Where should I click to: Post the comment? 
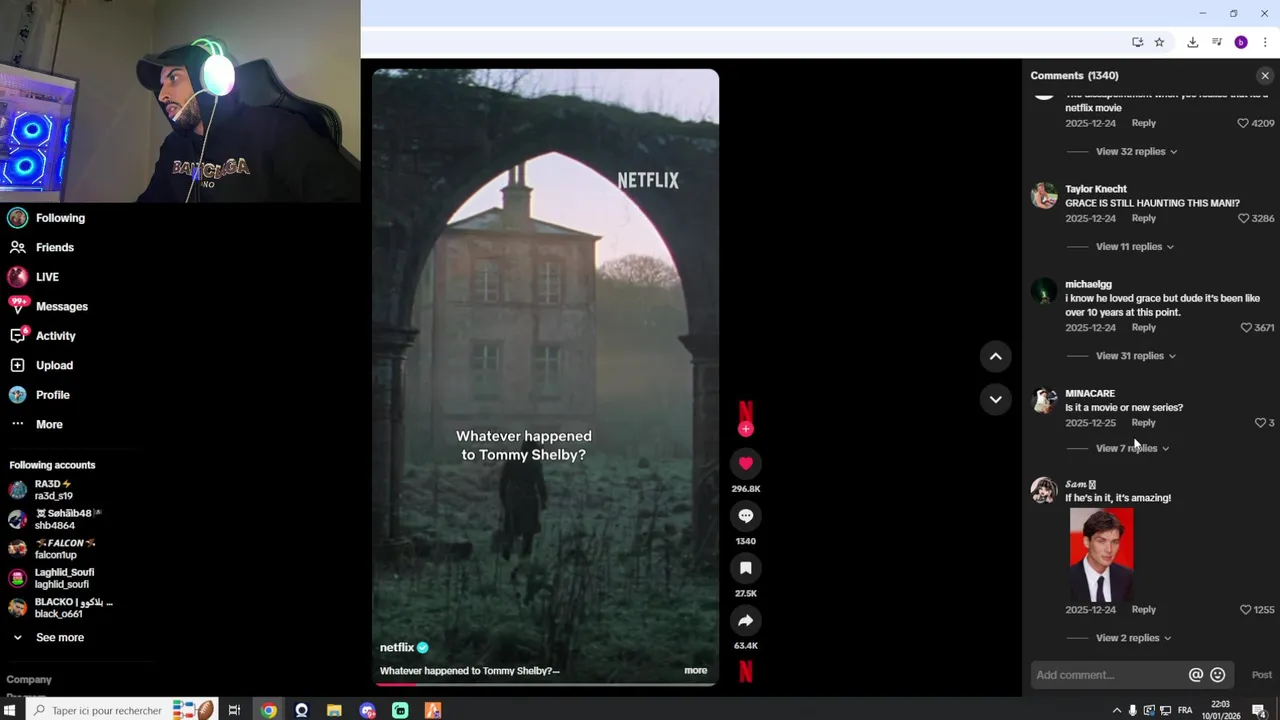pyautogui.click(x=1261, y=675)
